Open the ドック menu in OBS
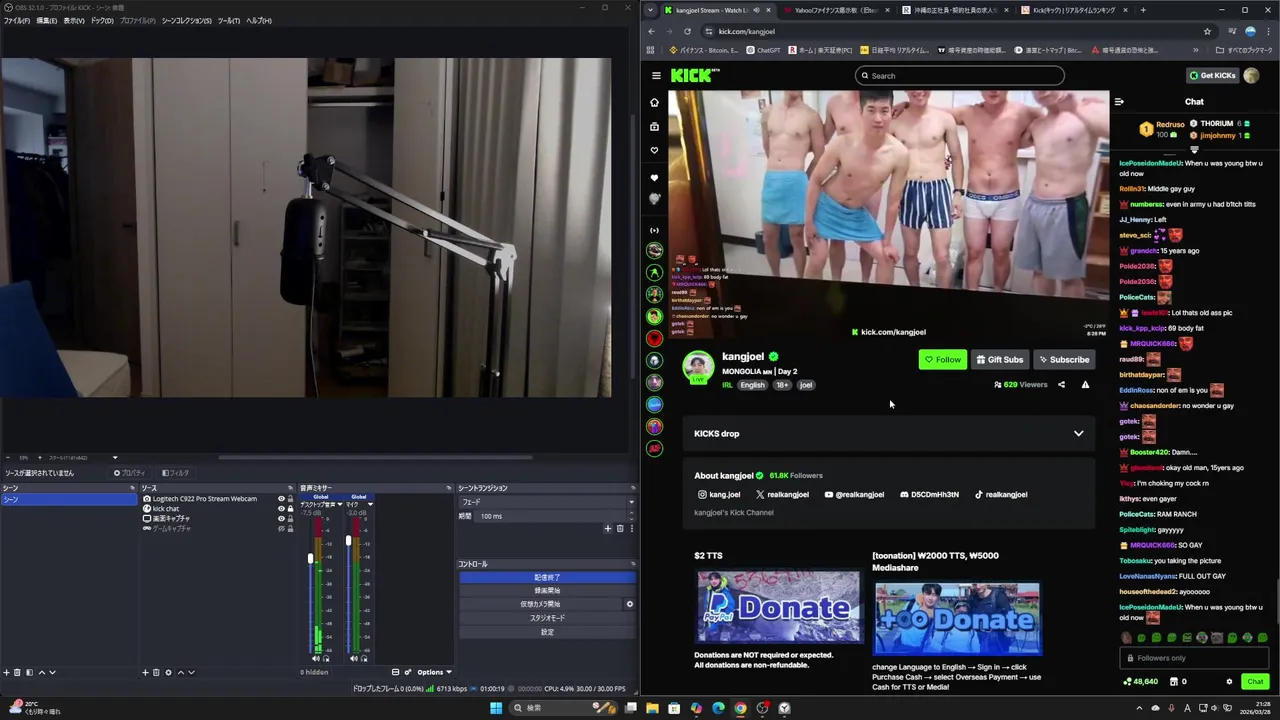Viewport: 1280px width, 720px height. [102, 21]
